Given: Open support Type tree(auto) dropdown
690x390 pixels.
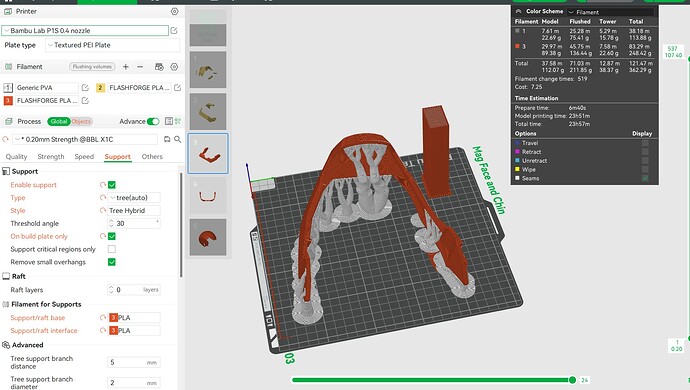Looking at the screenshot, I should pos(134,198).
